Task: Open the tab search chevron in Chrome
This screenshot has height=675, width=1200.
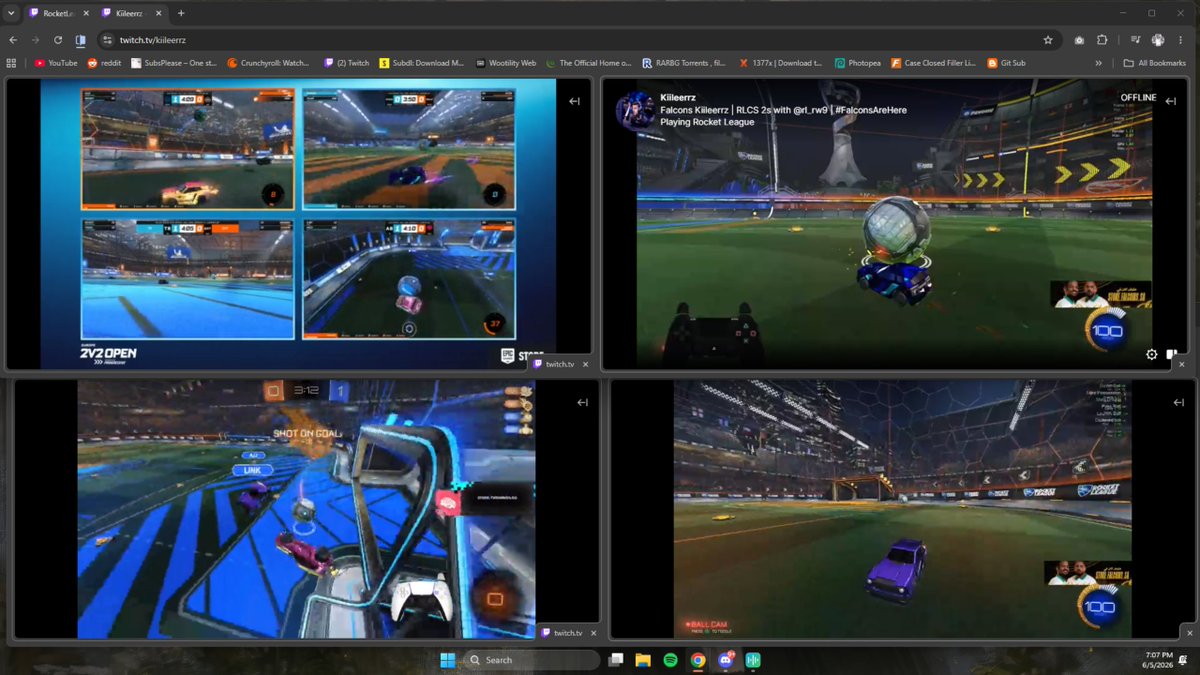Action: [10, 13]
